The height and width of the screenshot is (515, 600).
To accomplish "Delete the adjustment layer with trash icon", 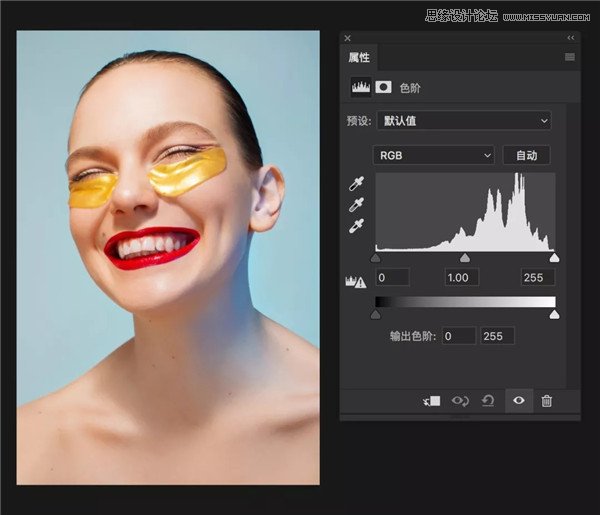I will (x=546, y=400).
